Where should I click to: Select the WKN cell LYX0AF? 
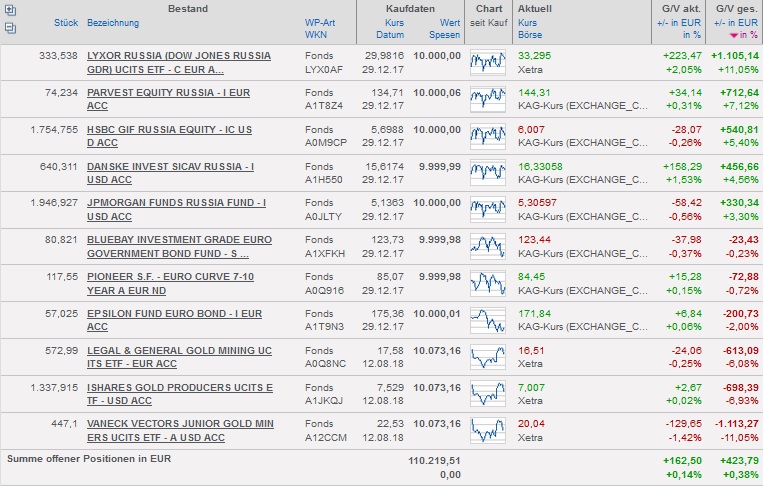[x=324, y=70]
